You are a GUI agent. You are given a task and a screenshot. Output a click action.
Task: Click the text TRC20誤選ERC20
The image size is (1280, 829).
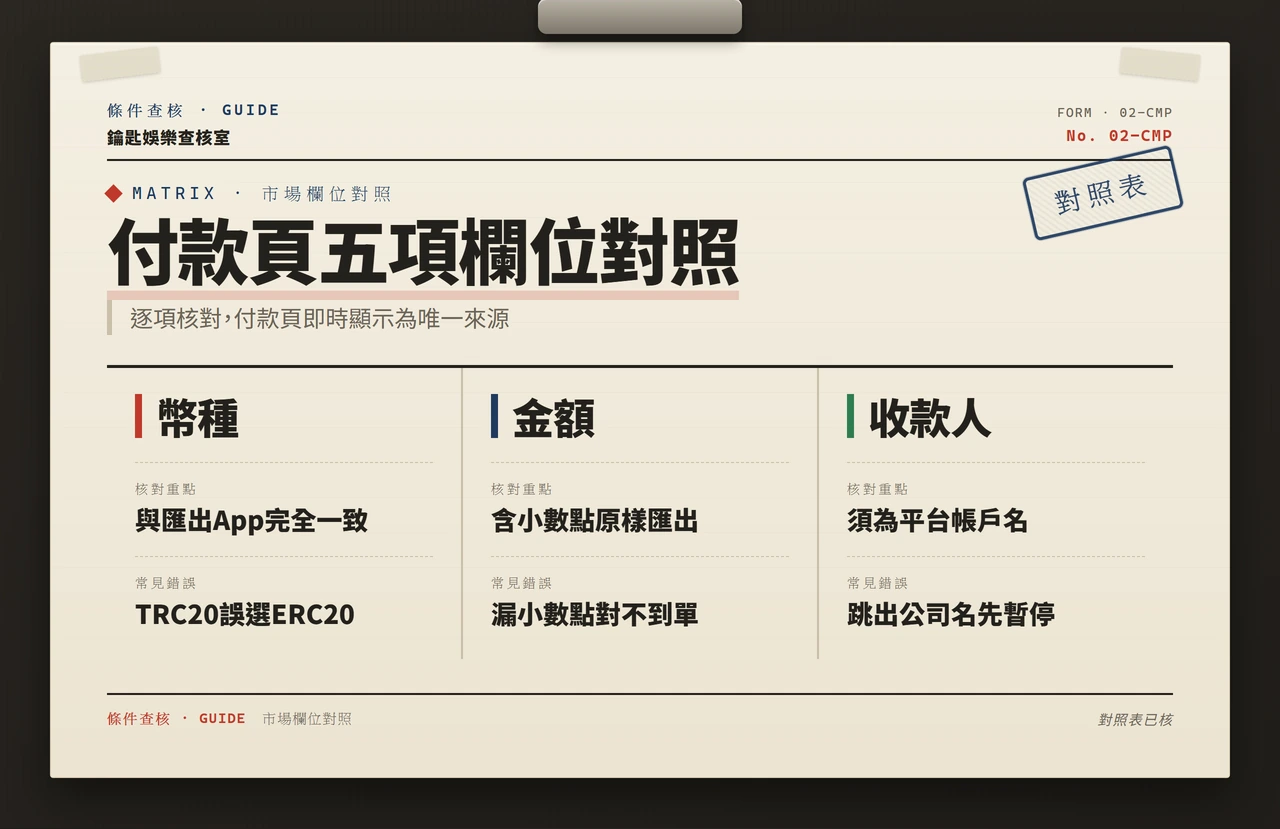(245, 614)
